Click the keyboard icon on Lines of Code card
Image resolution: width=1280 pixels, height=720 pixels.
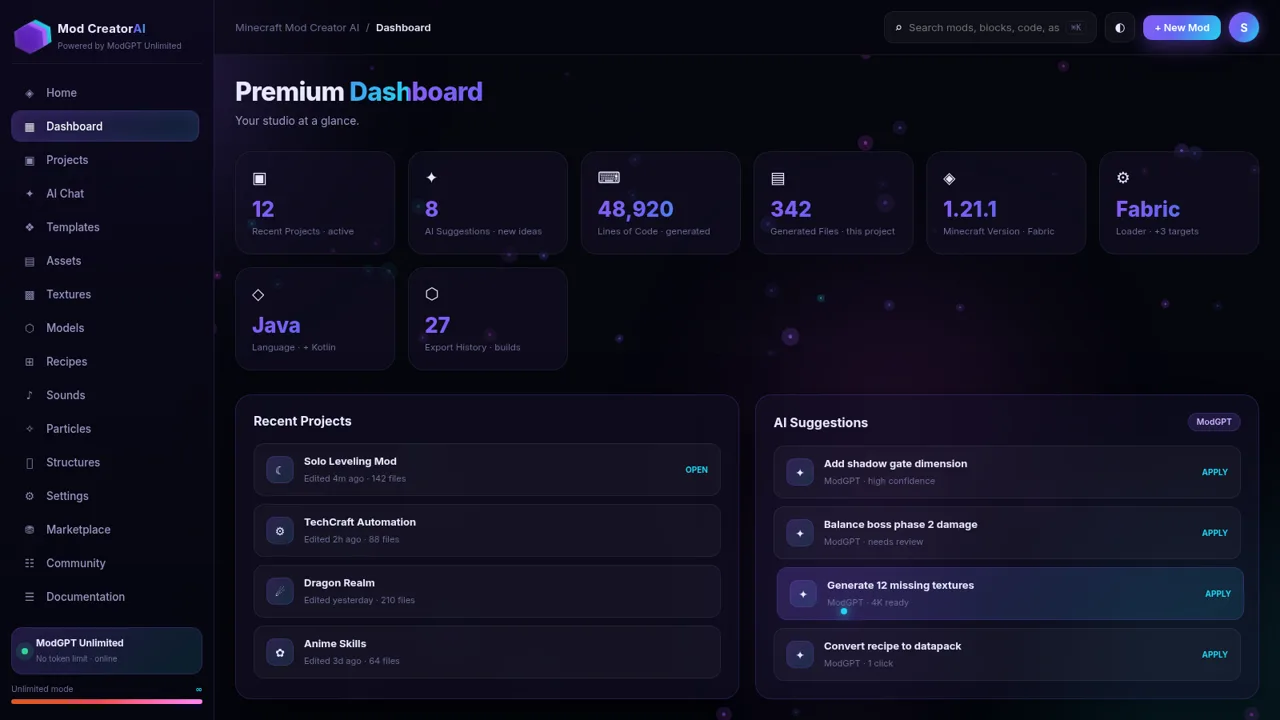(x=609, y=177)
